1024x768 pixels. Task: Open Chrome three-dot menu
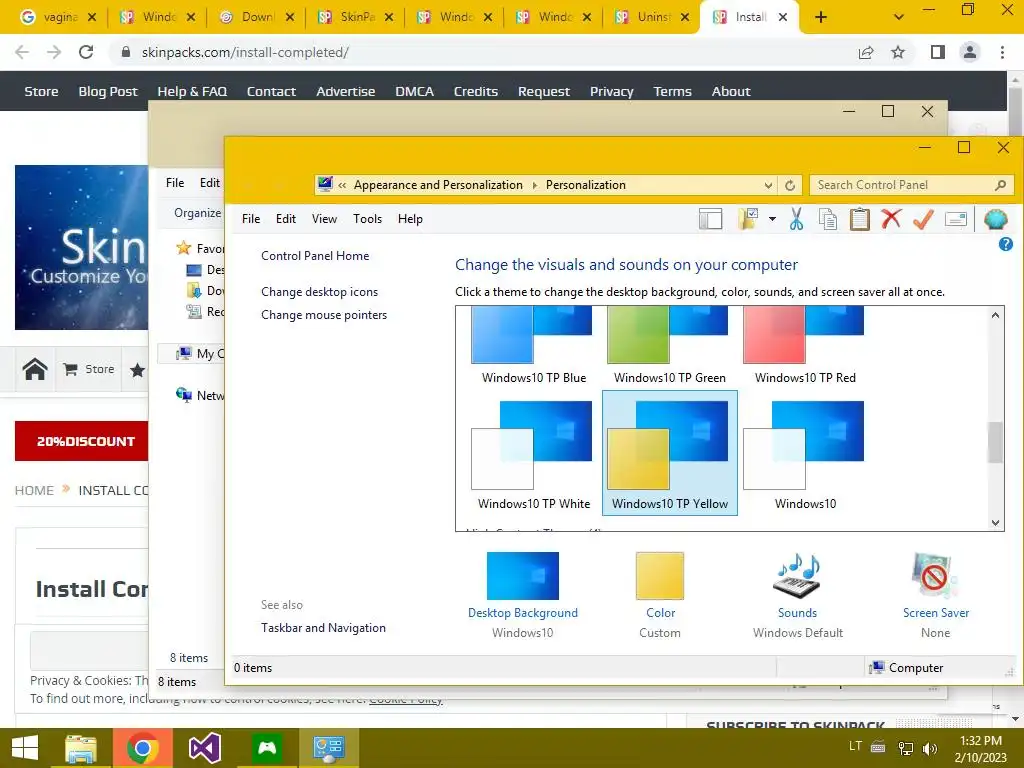coord(1002,52)
